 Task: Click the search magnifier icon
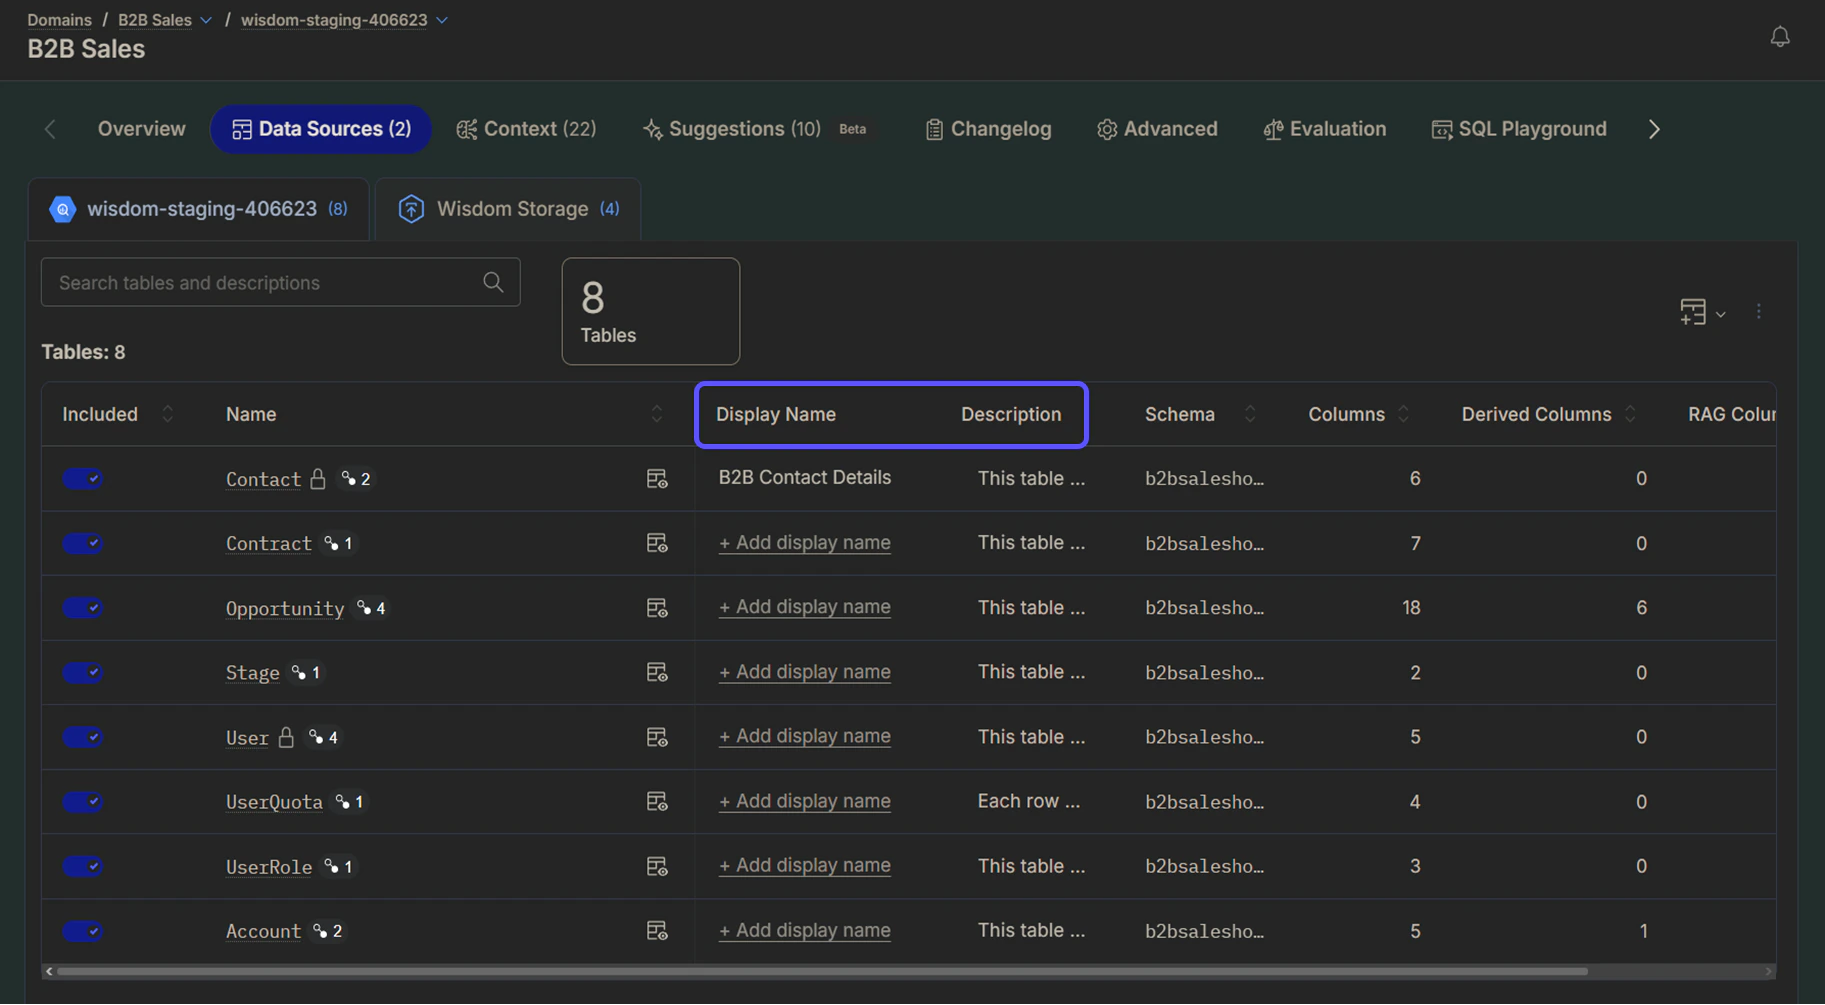(493, 282)
